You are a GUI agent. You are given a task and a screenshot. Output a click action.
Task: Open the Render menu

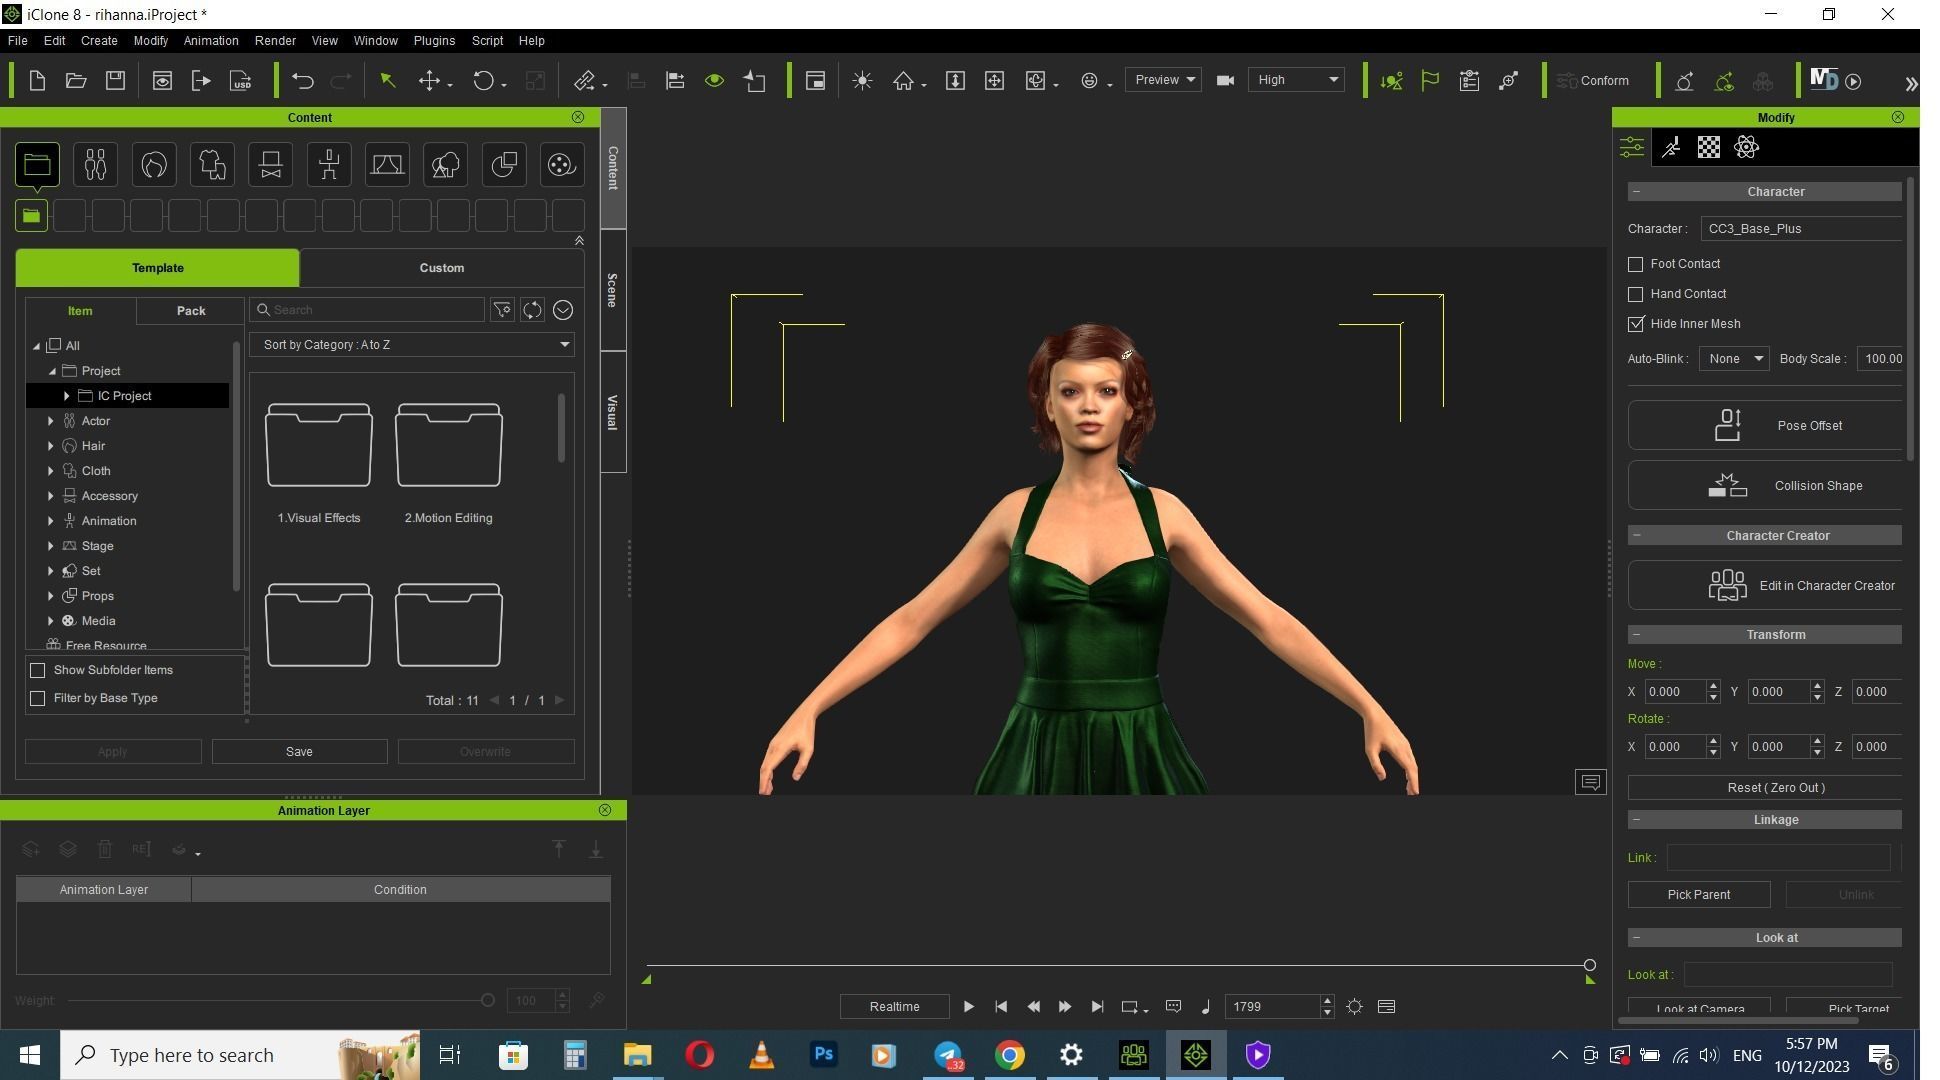coord(275,41)
